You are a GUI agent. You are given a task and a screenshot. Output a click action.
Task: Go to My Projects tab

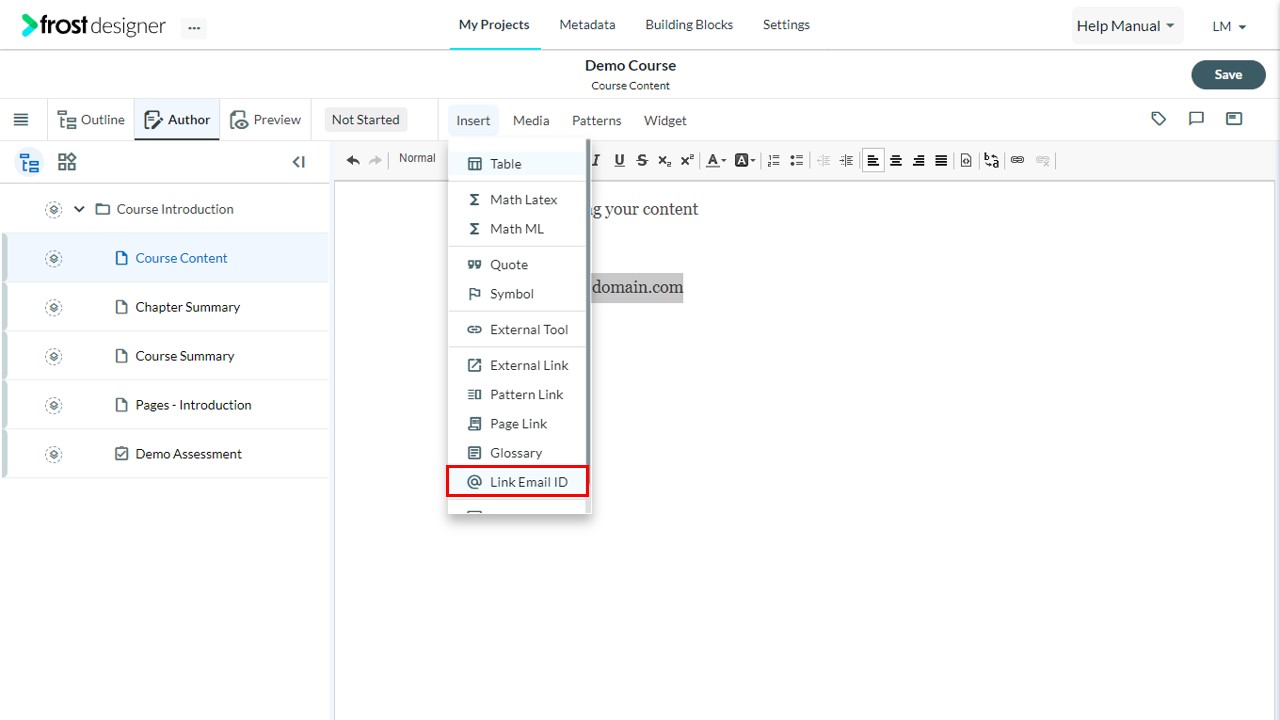pyautogui.click(x=494, y=24)
